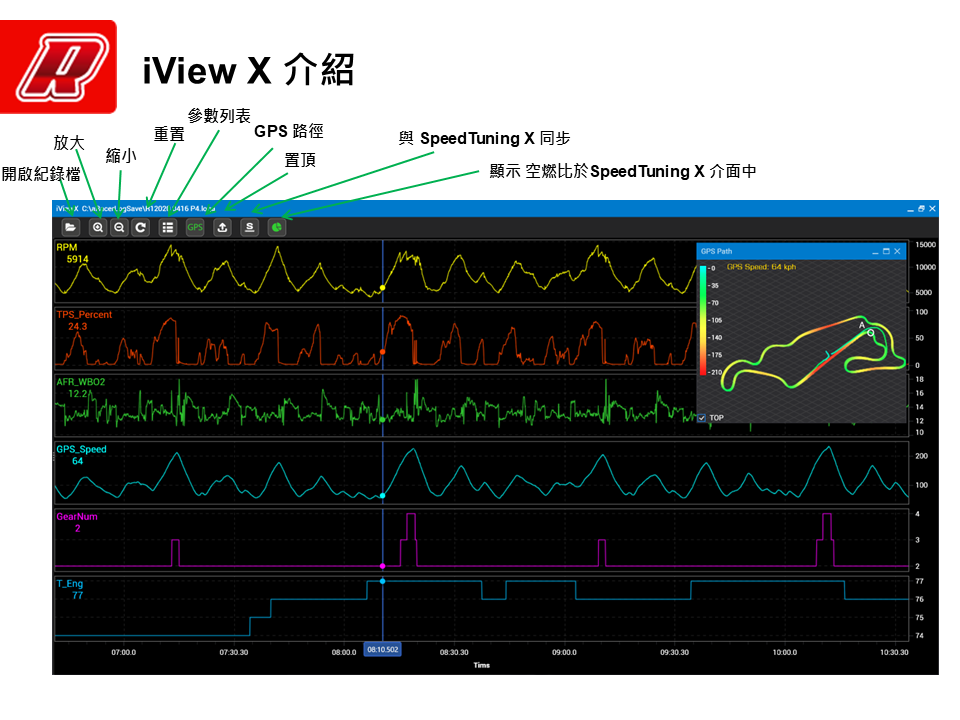The width and height of the screenshot is (960, 720).
Task: Sync with SpeedTuning X icon
Action: click(x=249, y=227)
